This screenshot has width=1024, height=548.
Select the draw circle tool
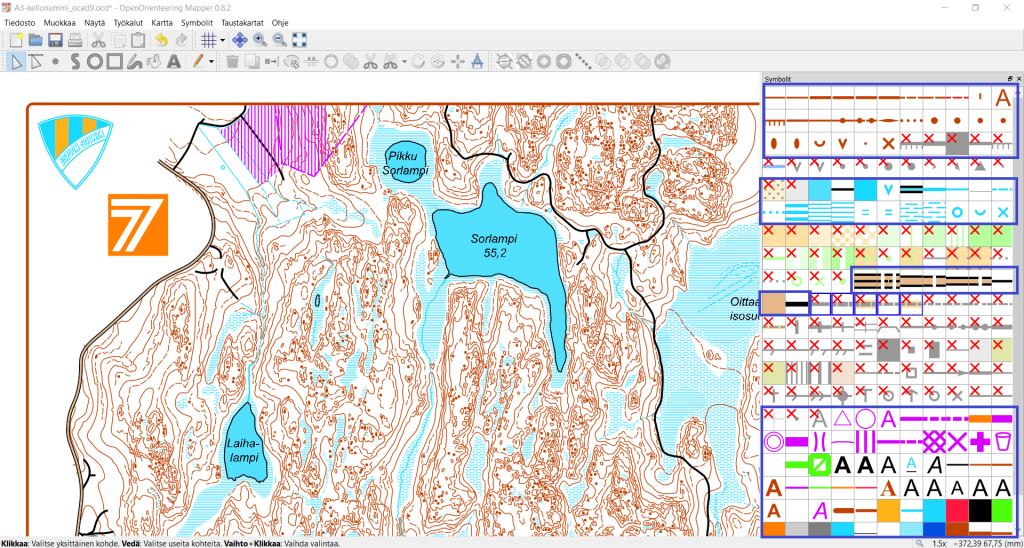point(94,62)
